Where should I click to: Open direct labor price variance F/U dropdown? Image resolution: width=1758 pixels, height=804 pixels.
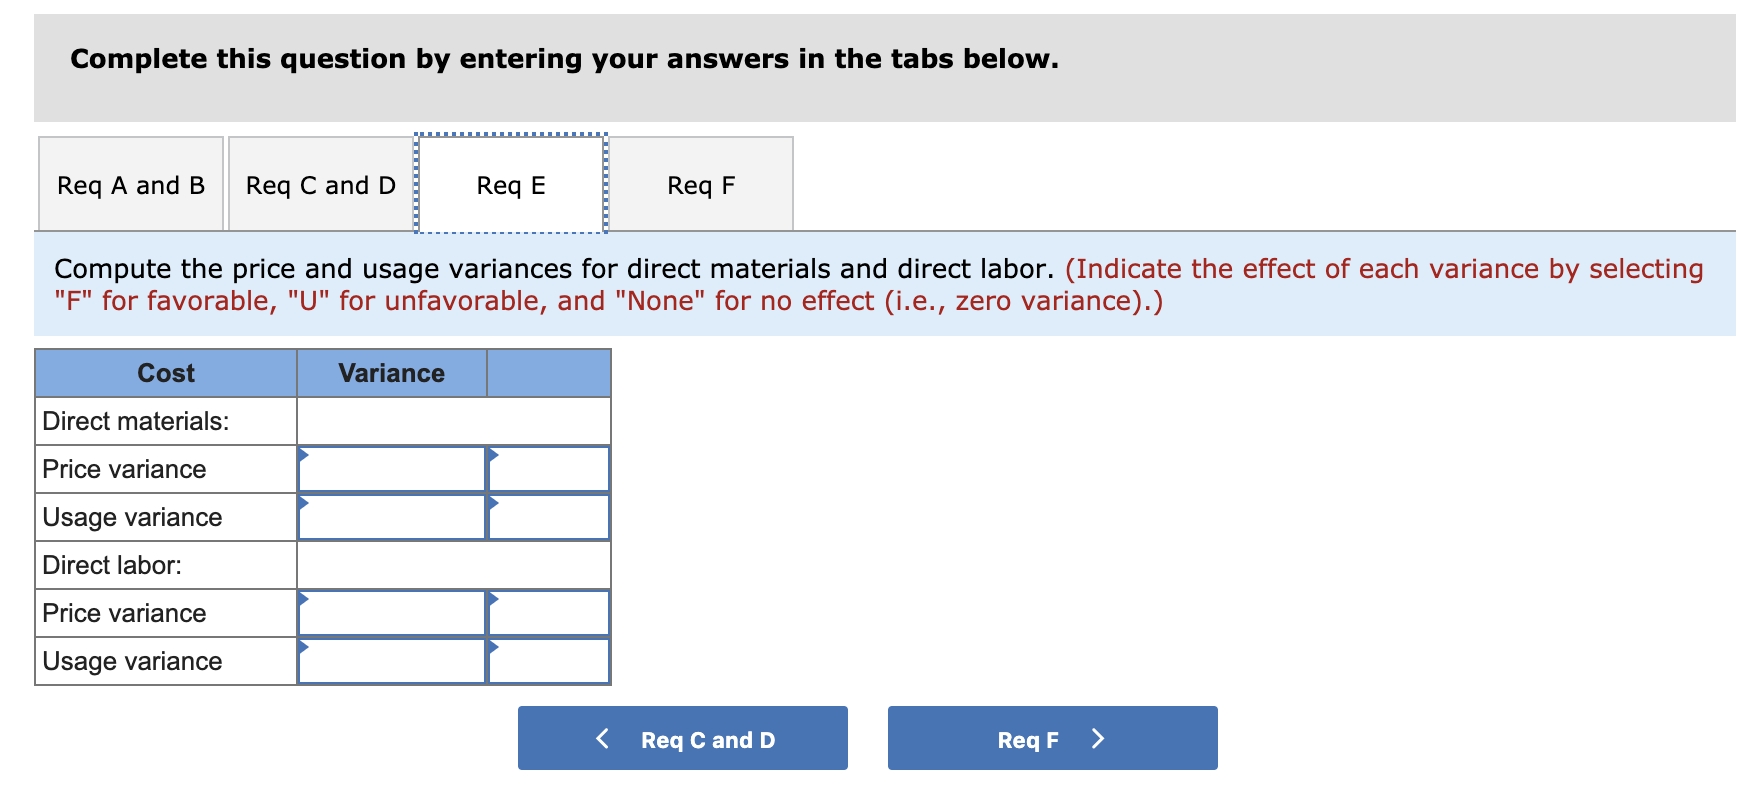point(549,613)
